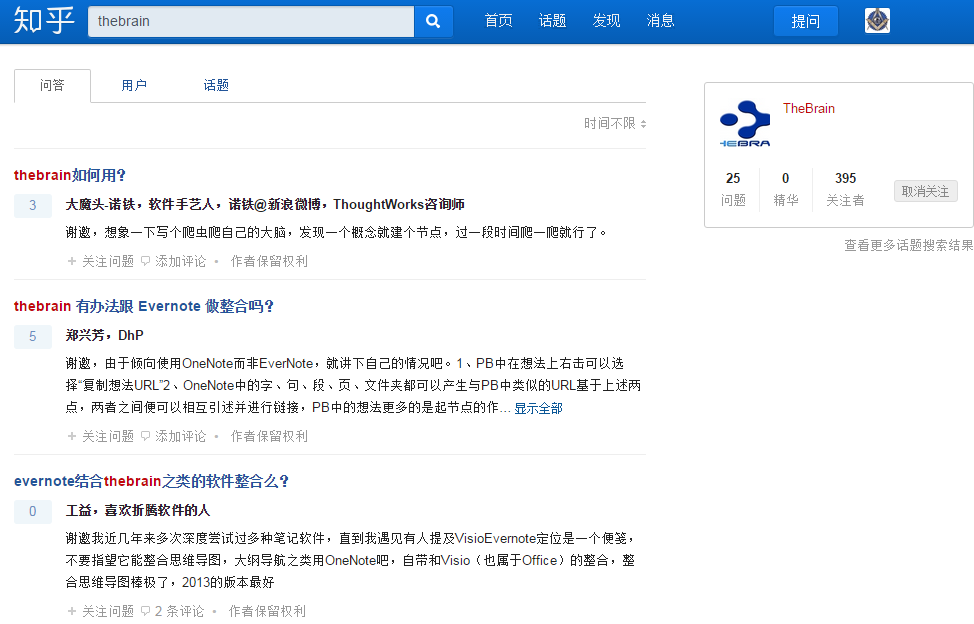Viewport: 974px width, 624px height.
Task: Focus the search field containing thebrain
Action: [251, 21]
